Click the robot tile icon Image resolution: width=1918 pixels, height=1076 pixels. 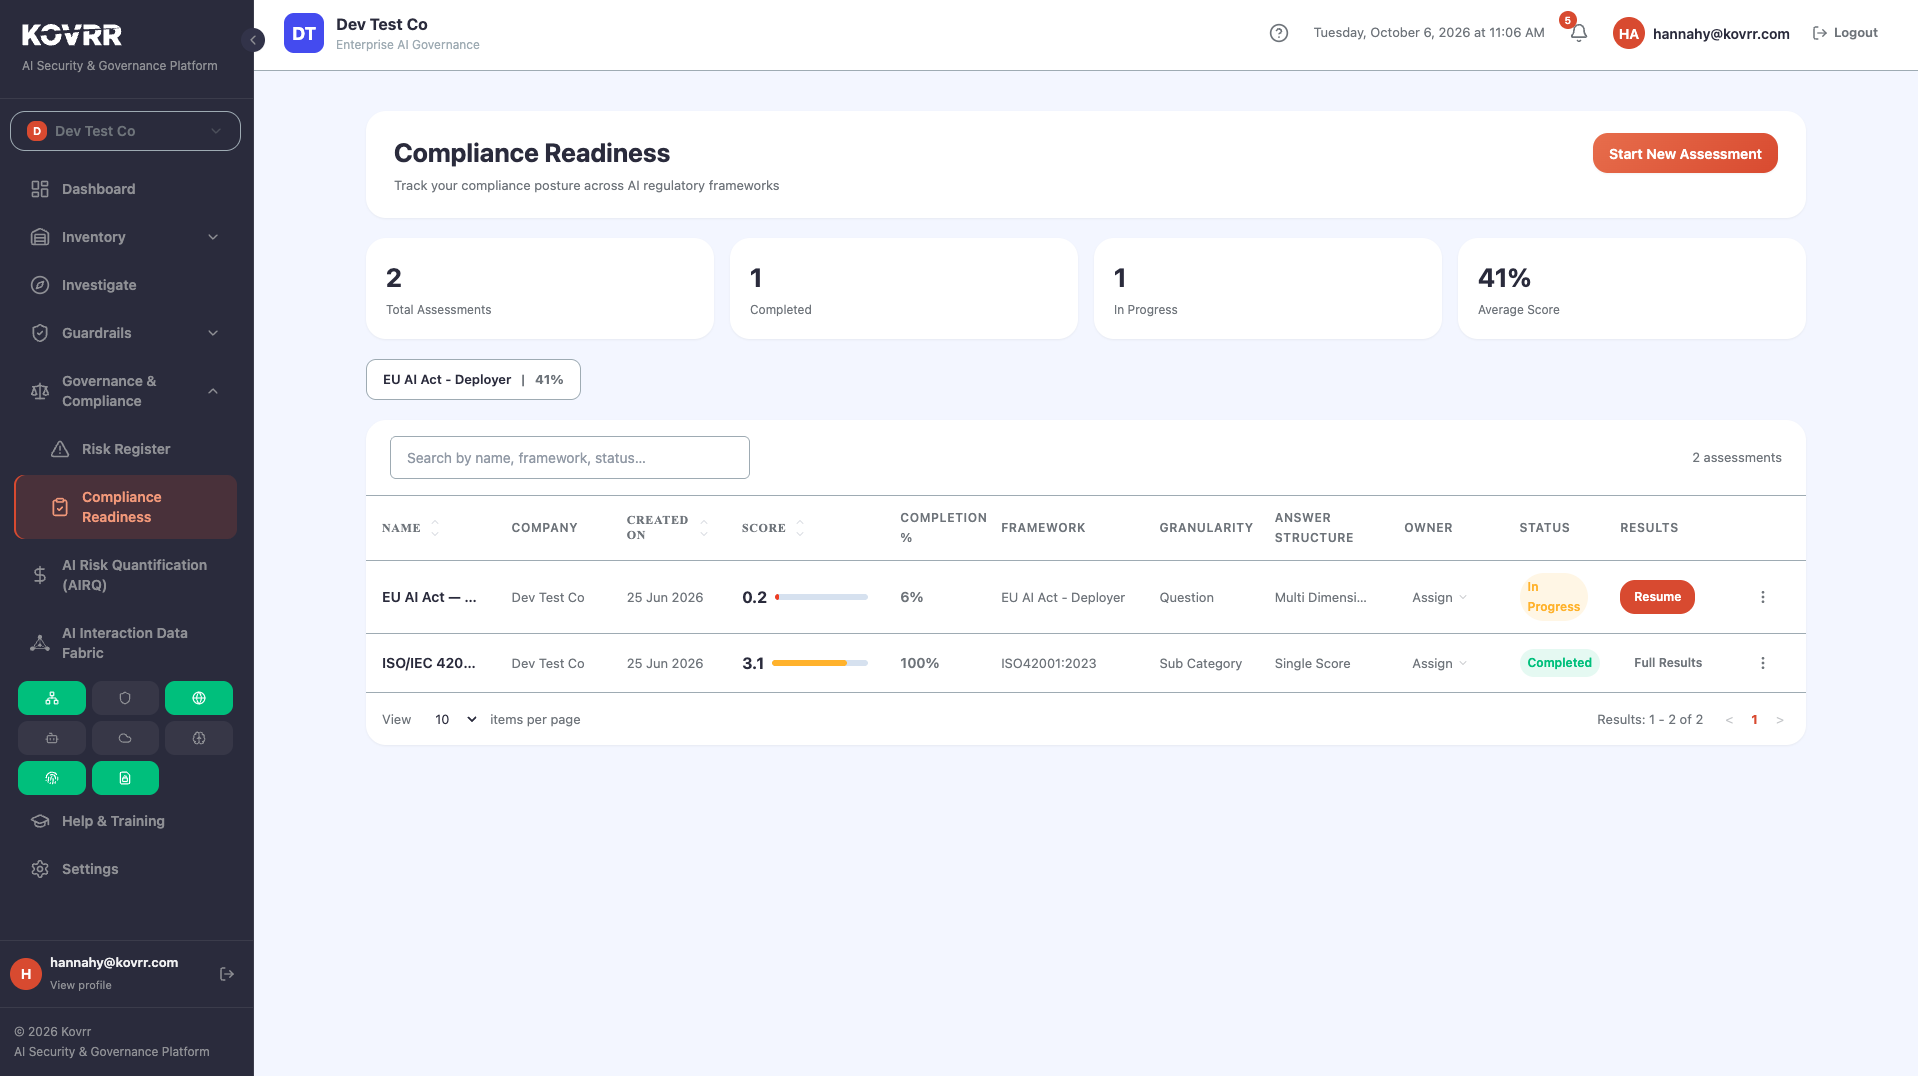click(x=52, y=738)
